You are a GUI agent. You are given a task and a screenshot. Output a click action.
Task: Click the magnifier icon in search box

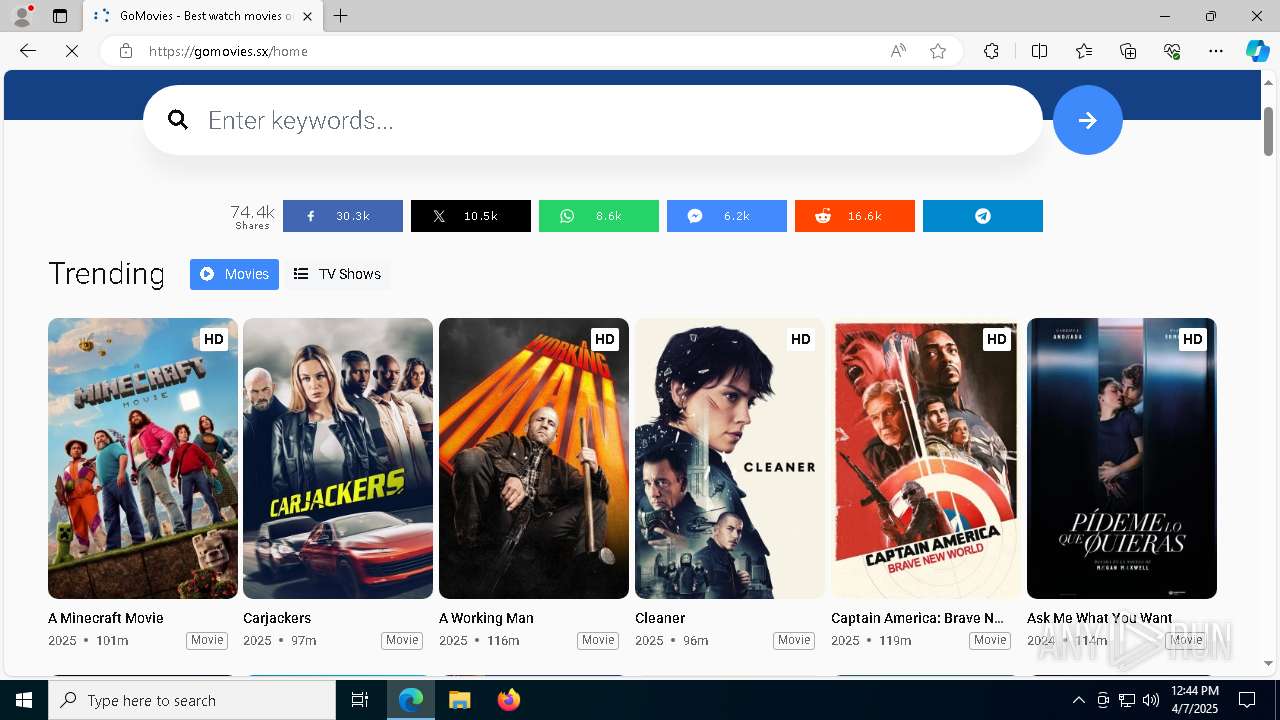coord(178,120)
